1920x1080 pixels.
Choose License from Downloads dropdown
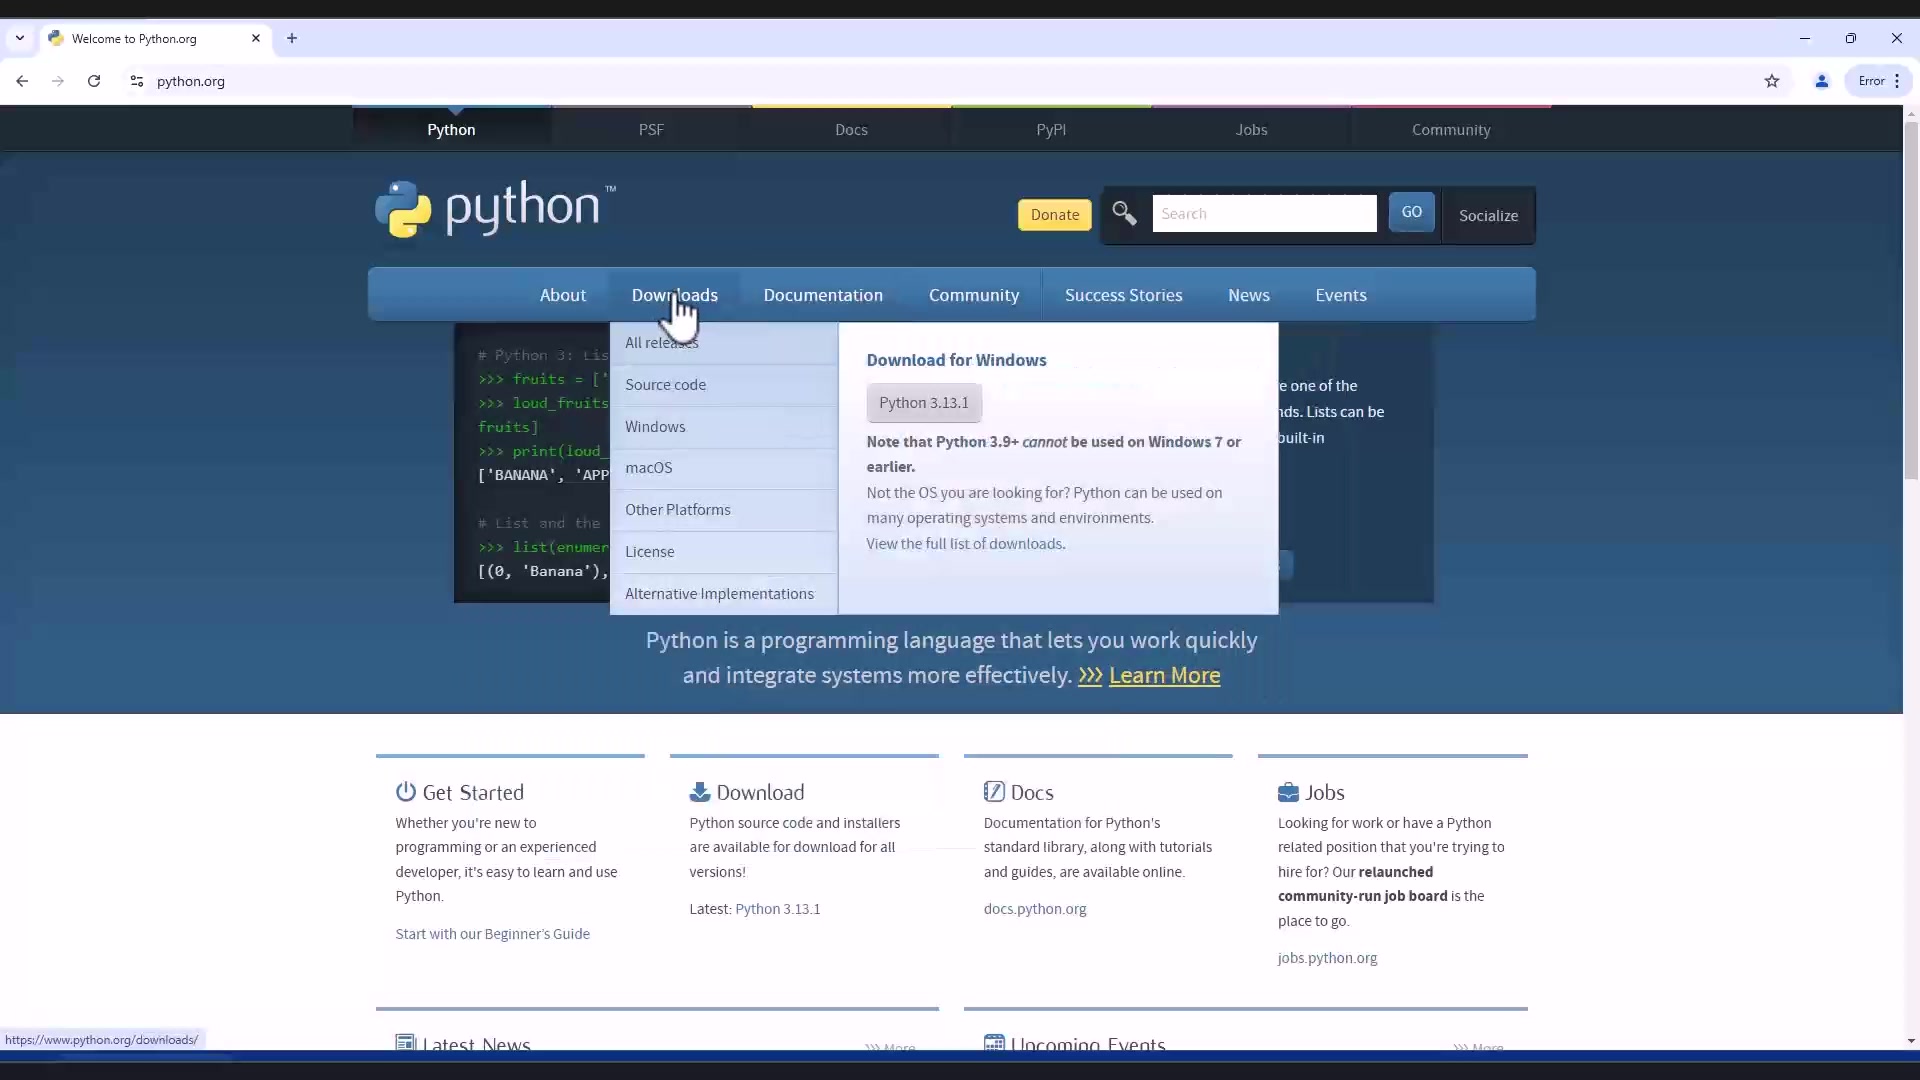(x=724, y=552)
